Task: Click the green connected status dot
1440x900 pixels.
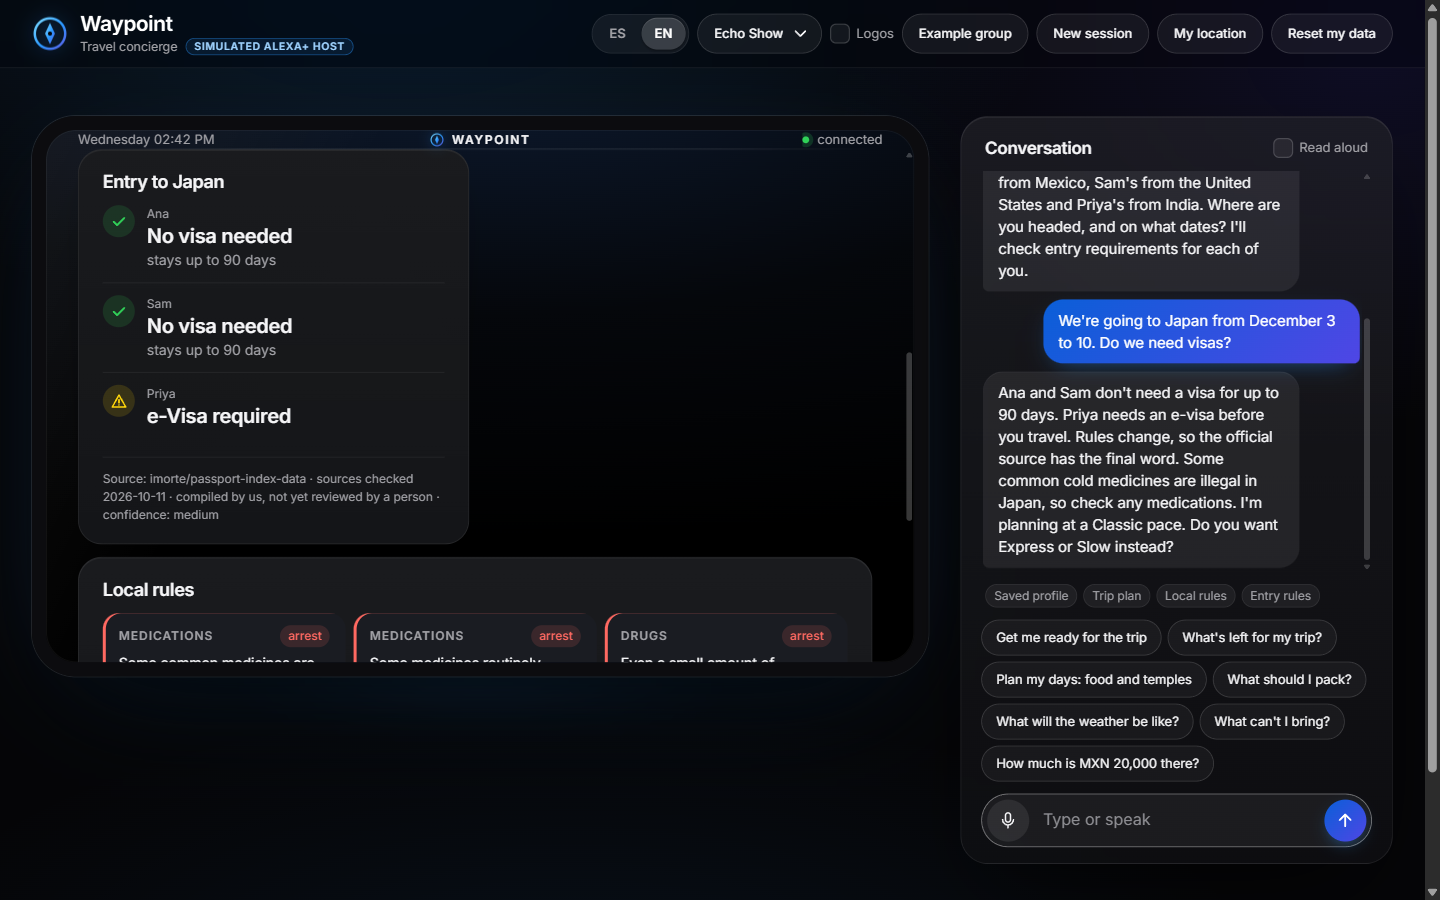Action: [x=806, y=140]
